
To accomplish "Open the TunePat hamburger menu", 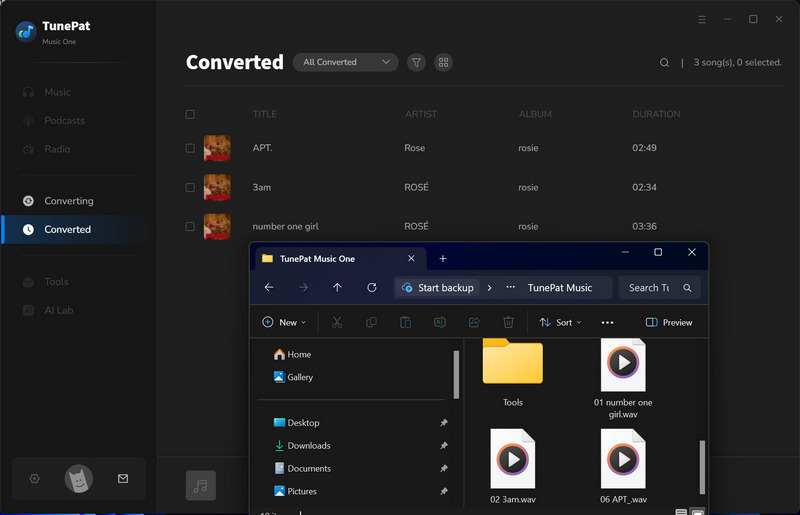I will 702,19.
